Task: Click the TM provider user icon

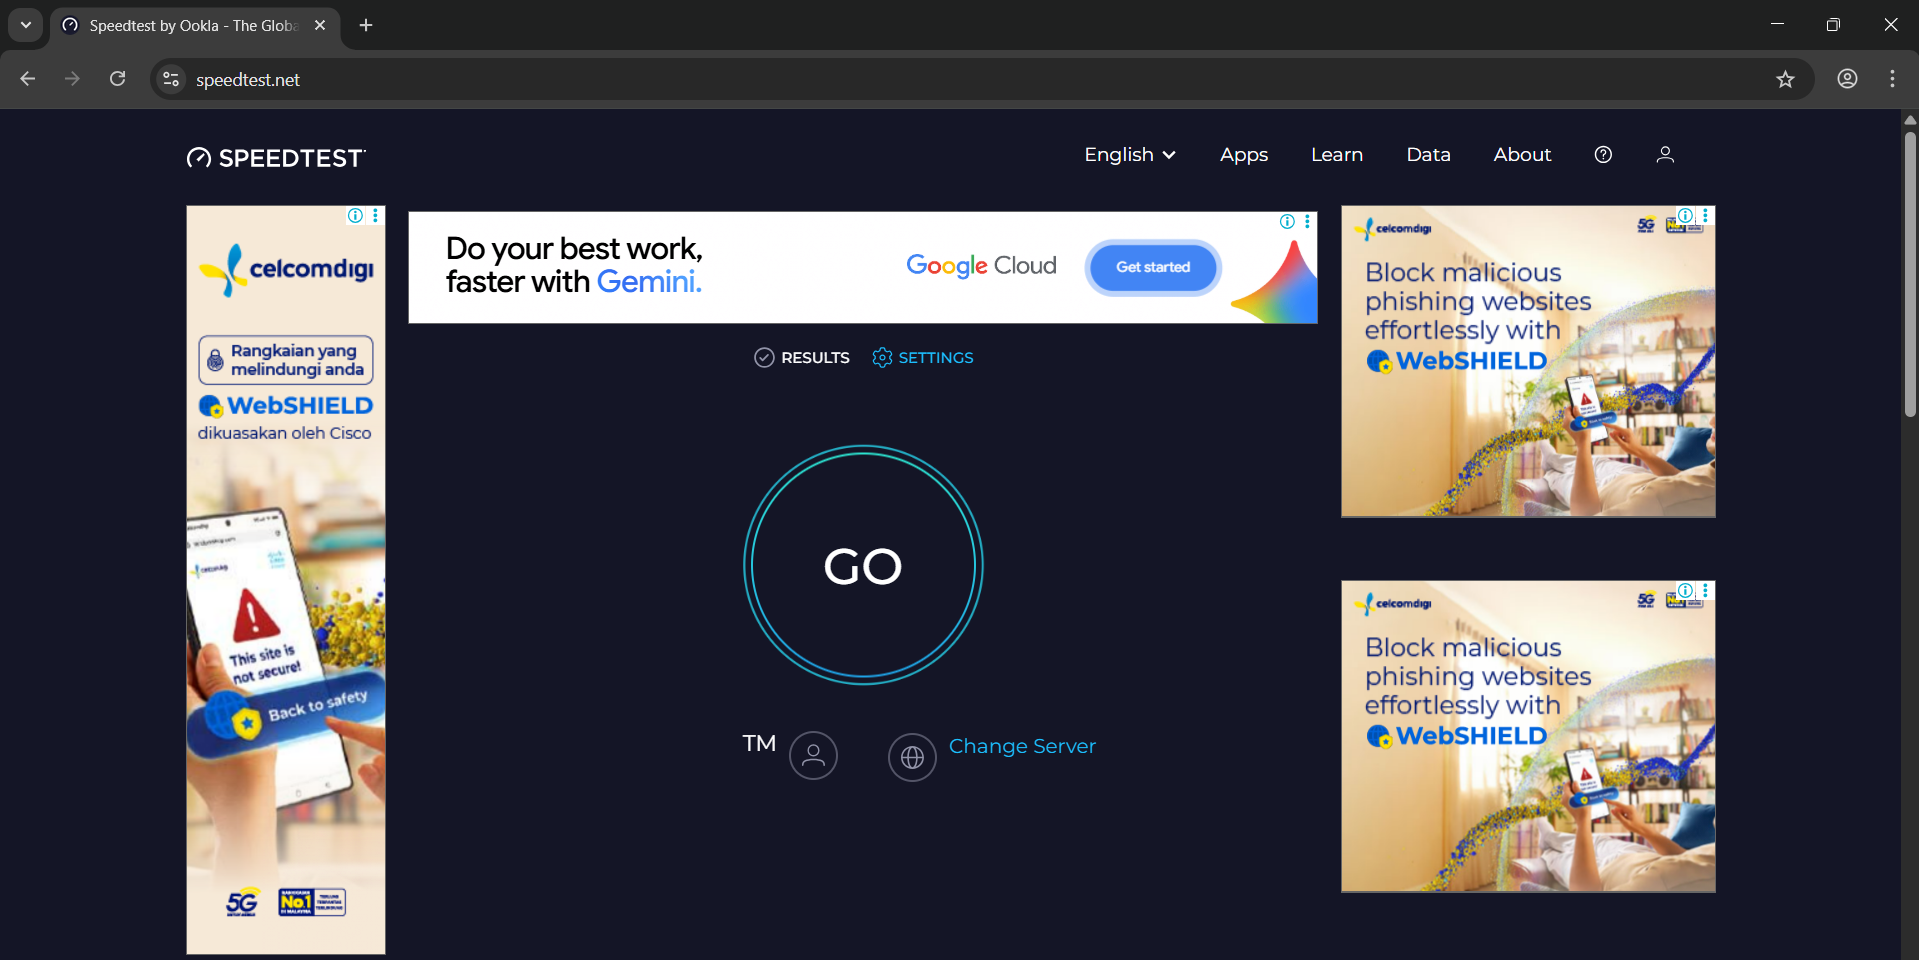Action: pyautogui.click(x=813, y=756)
